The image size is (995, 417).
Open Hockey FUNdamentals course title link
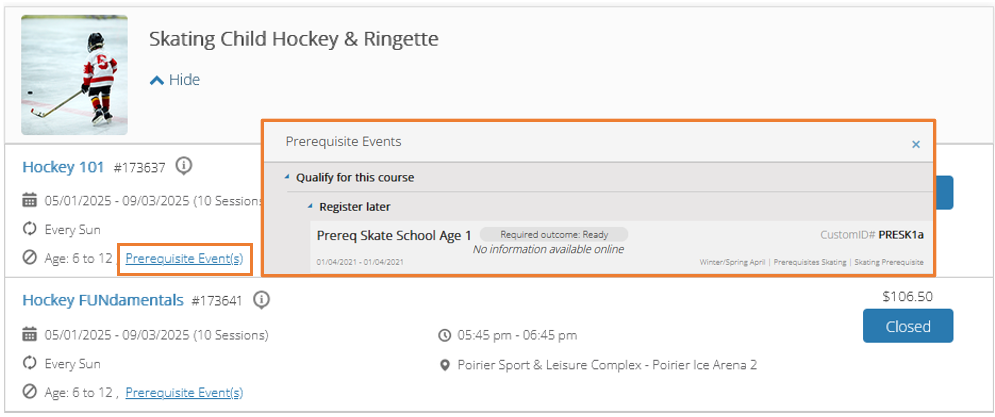click(103, 300)
